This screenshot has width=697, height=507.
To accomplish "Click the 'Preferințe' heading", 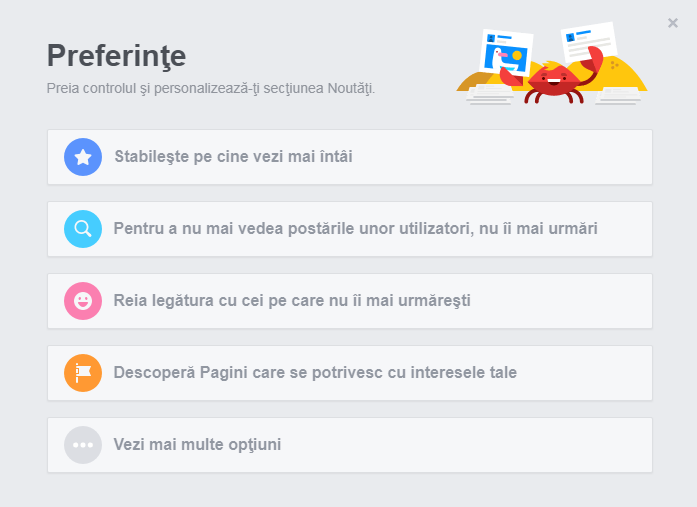I will (116, 56).
